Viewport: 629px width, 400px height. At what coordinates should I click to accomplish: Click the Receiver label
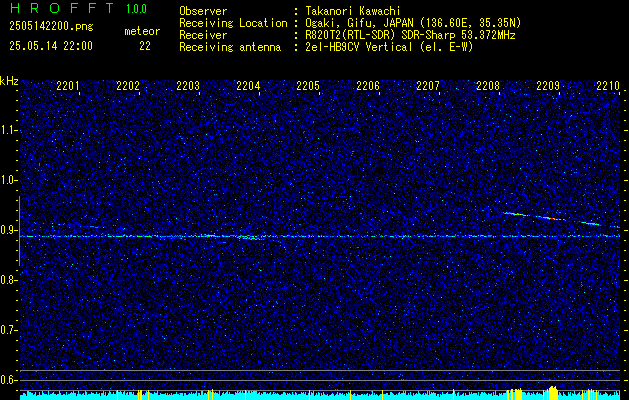[x=203, y=35]
